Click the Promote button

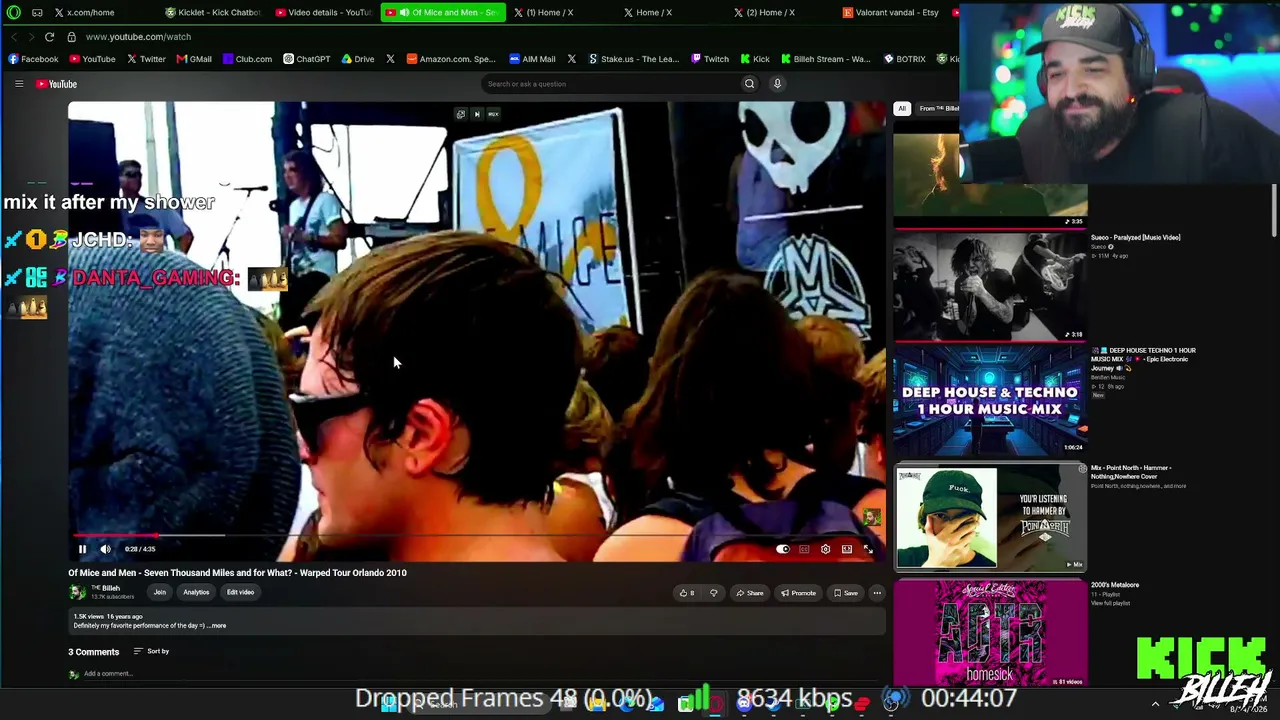[x=798, y=593]
